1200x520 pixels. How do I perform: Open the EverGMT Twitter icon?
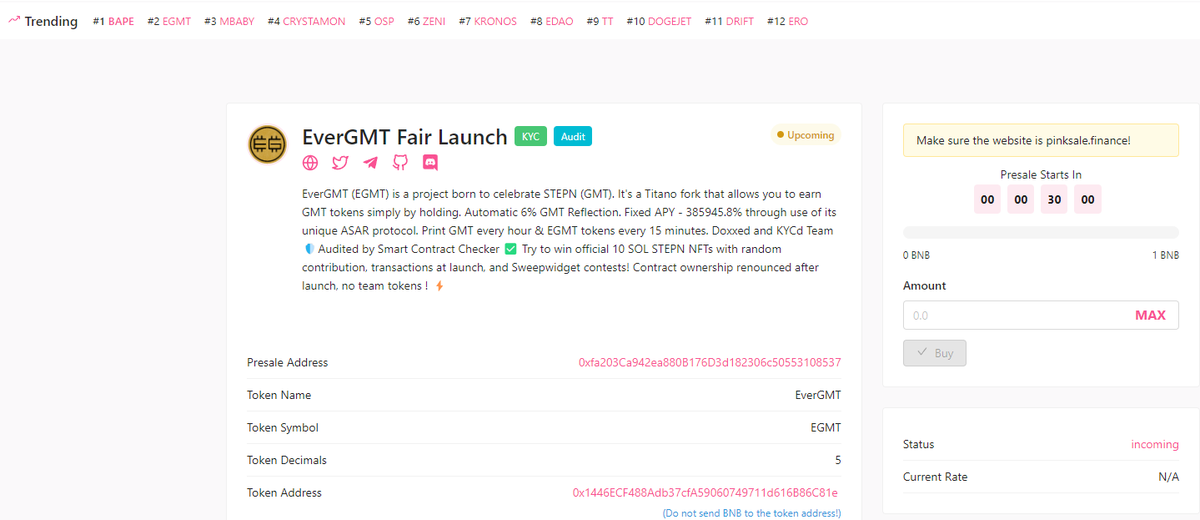click(x=340, y=162)
